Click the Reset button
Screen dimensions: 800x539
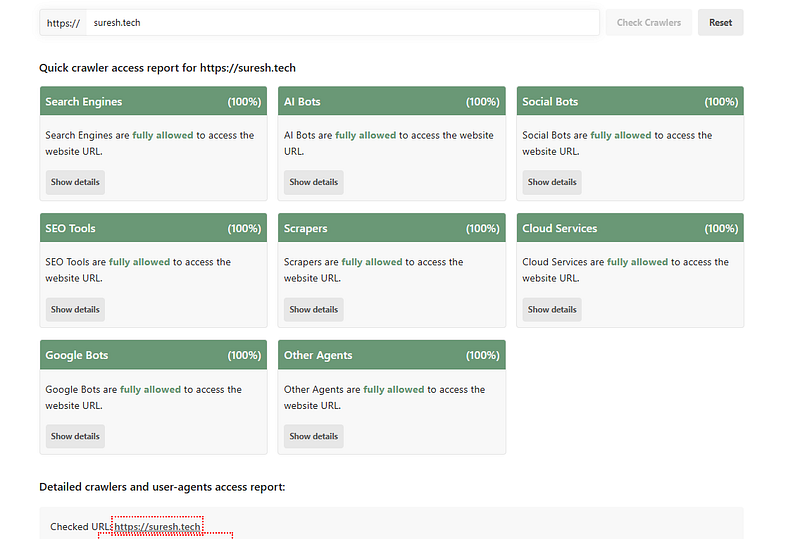point(720,22)
